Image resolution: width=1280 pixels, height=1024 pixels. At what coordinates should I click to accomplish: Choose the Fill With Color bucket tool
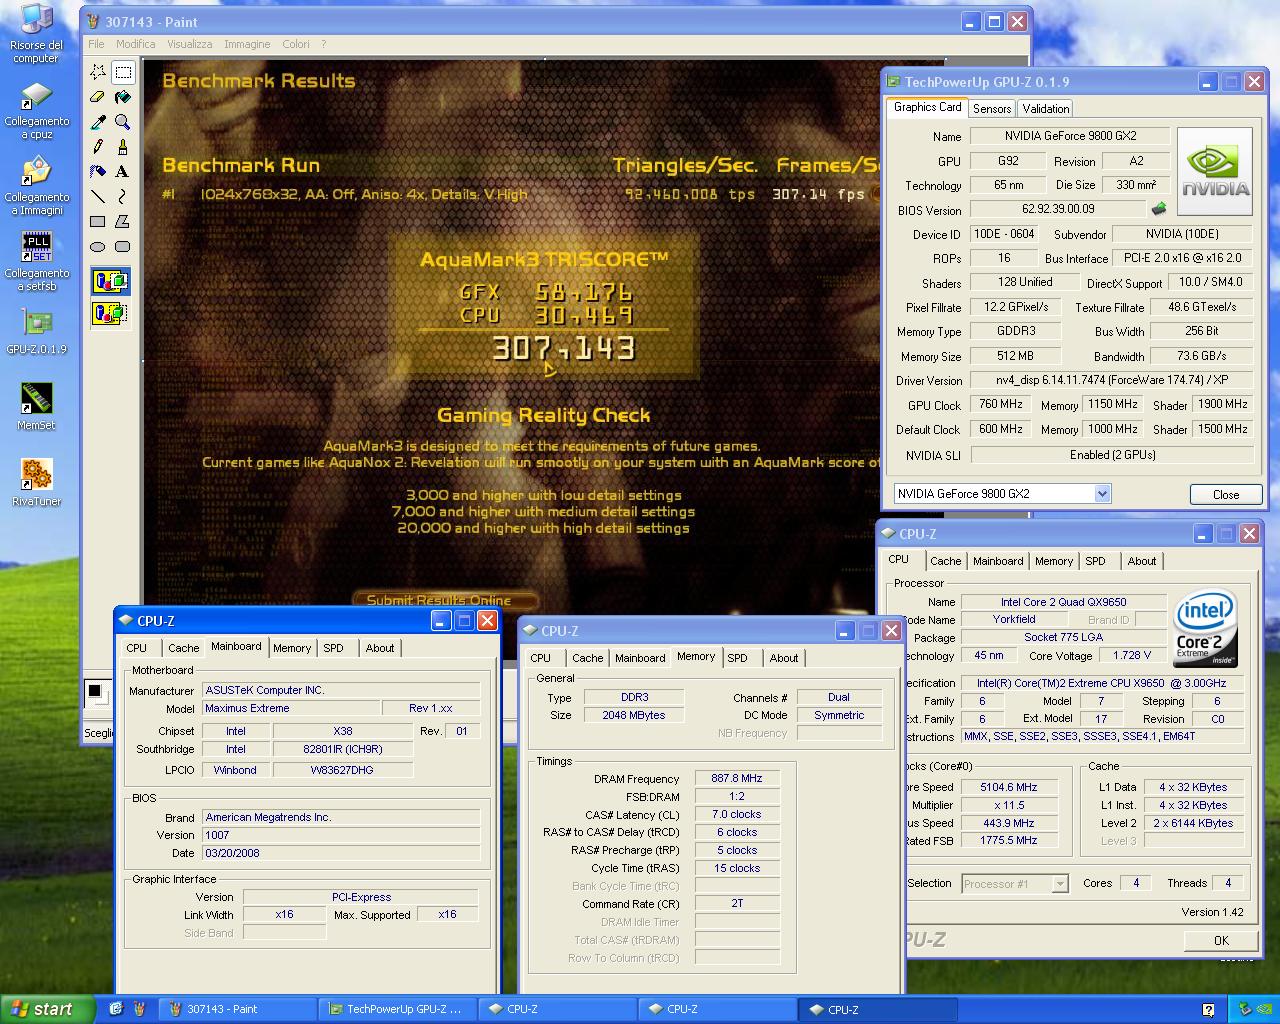pos(123,97)
